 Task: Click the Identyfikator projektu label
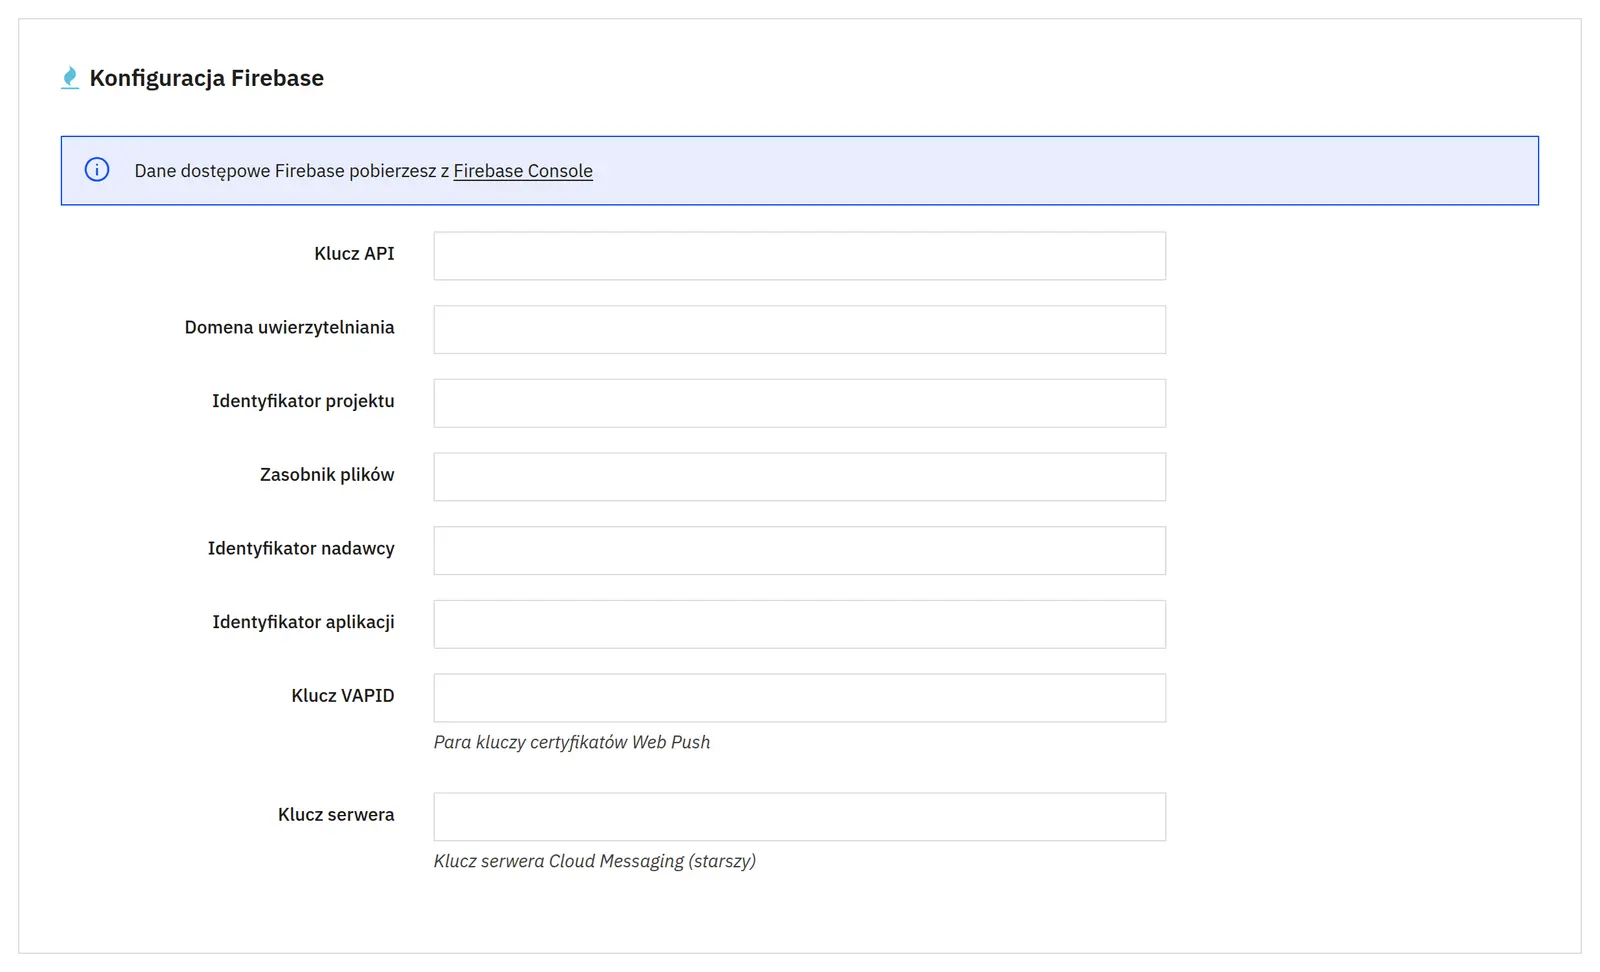(x=303, y=401)
